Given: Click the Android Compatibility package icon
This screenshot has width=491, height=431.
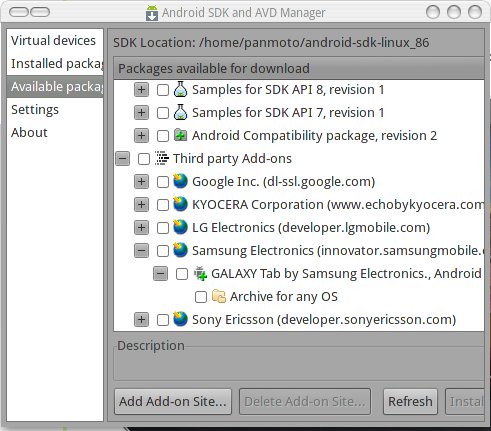Looking at the screenshot, I should 180,135.
